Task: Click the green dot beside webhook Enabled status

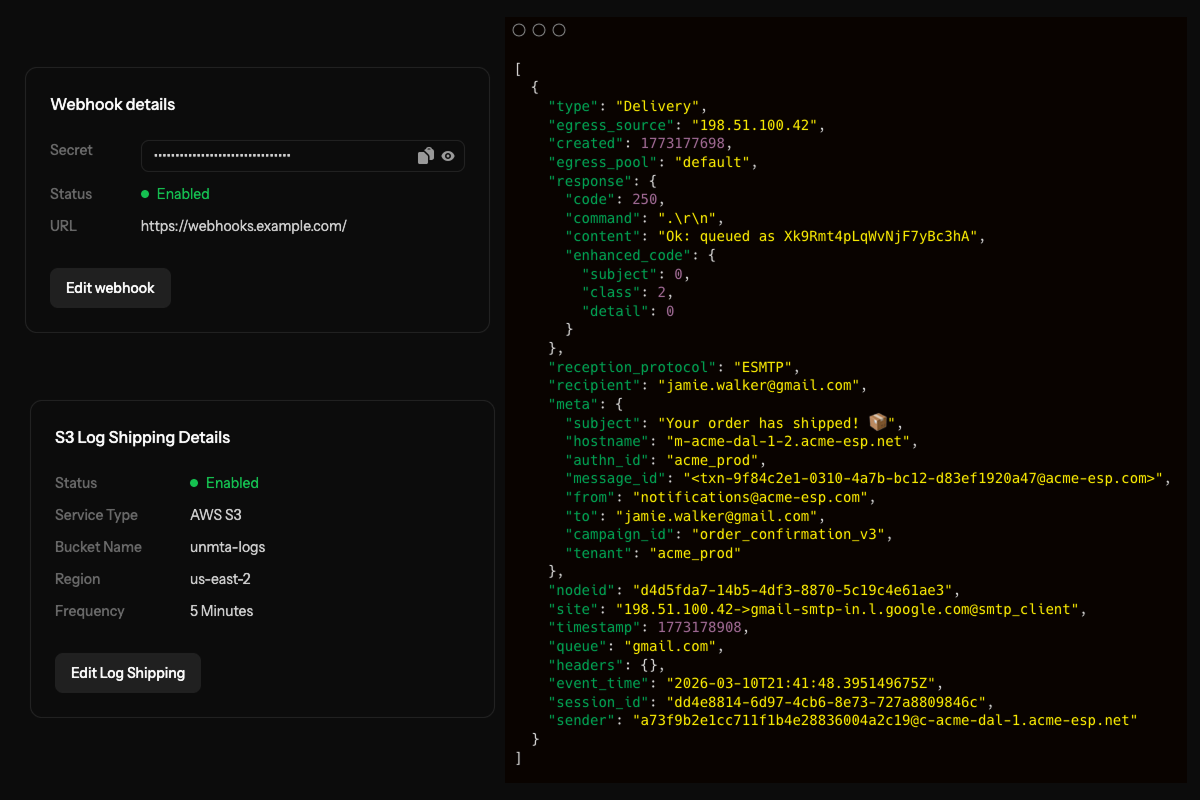Action: (x=145, y=194)
